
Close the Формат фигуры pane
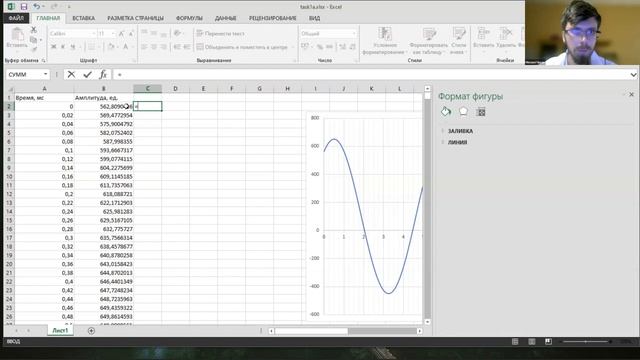coord(631,95)
